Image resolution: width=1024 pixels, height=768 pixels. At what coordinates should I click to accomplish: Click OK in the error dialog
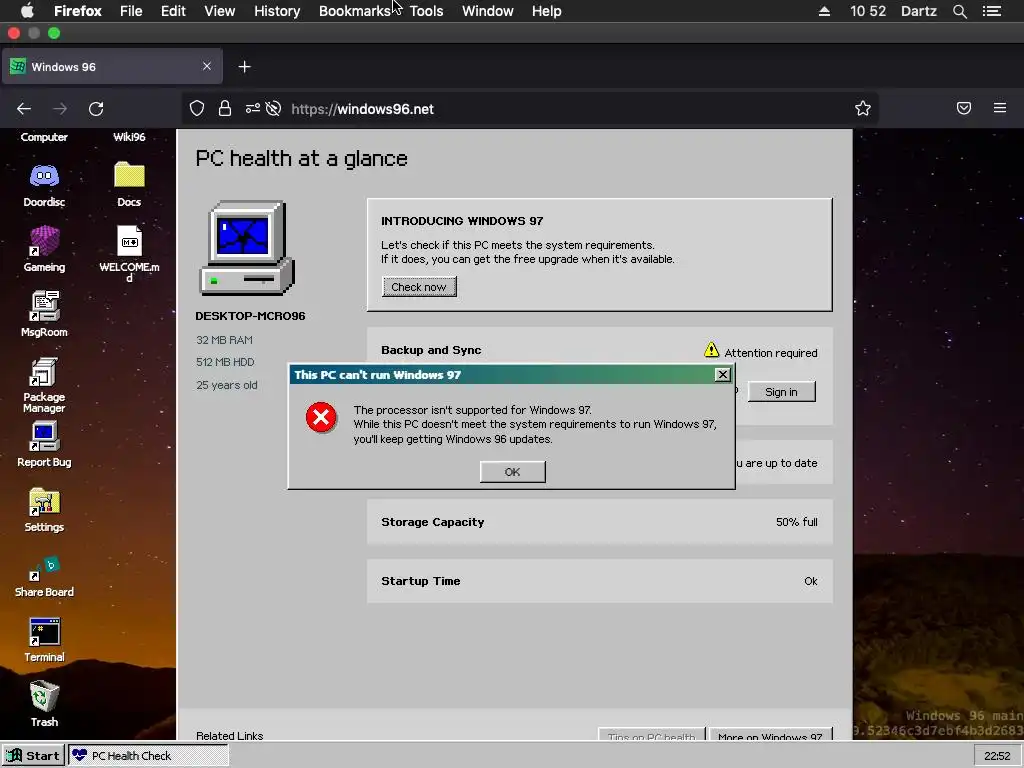(512, 472)
